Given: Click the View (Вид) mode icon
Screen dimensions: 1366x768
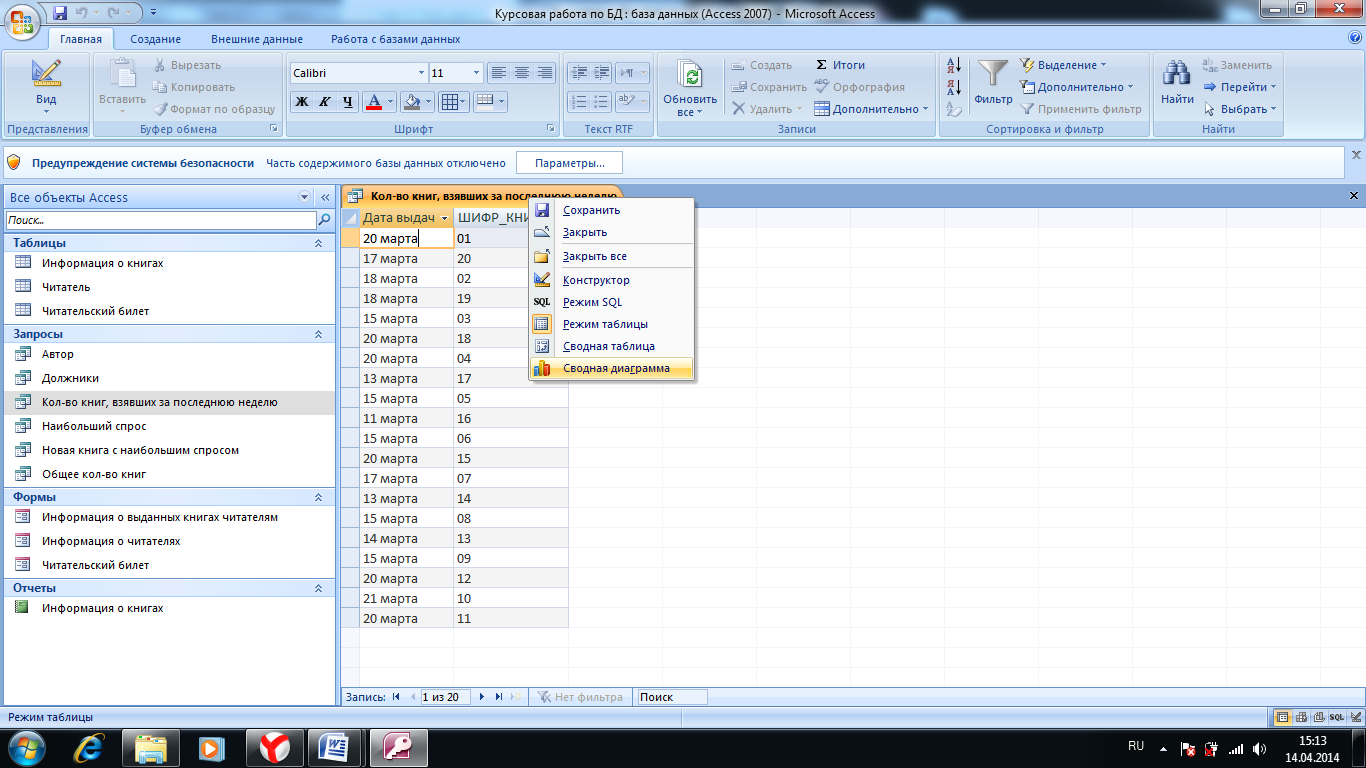Looking at the screenshot, I should (46, 84).
